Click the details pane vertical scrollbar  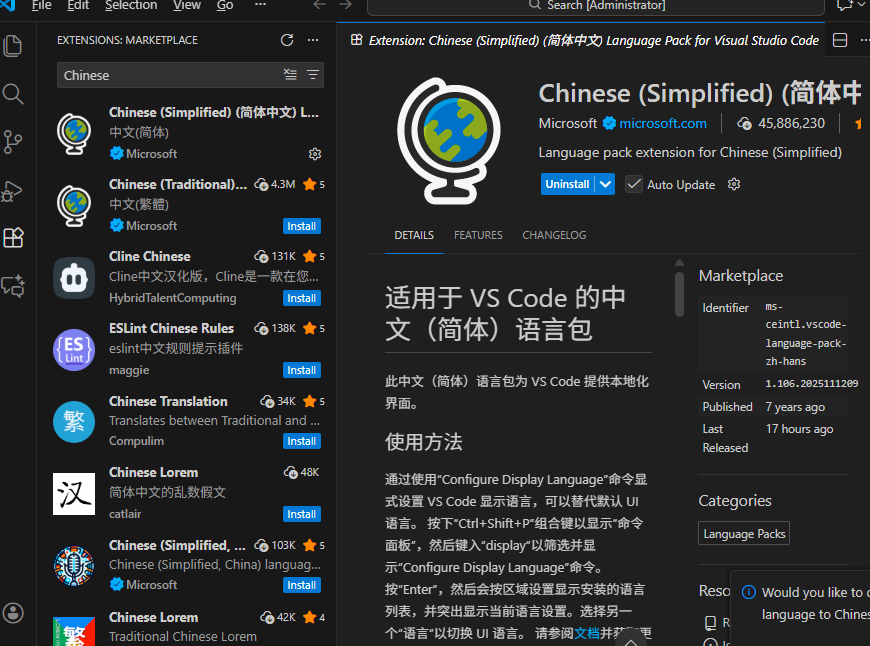pyautogui.click(x=679, y=294)
